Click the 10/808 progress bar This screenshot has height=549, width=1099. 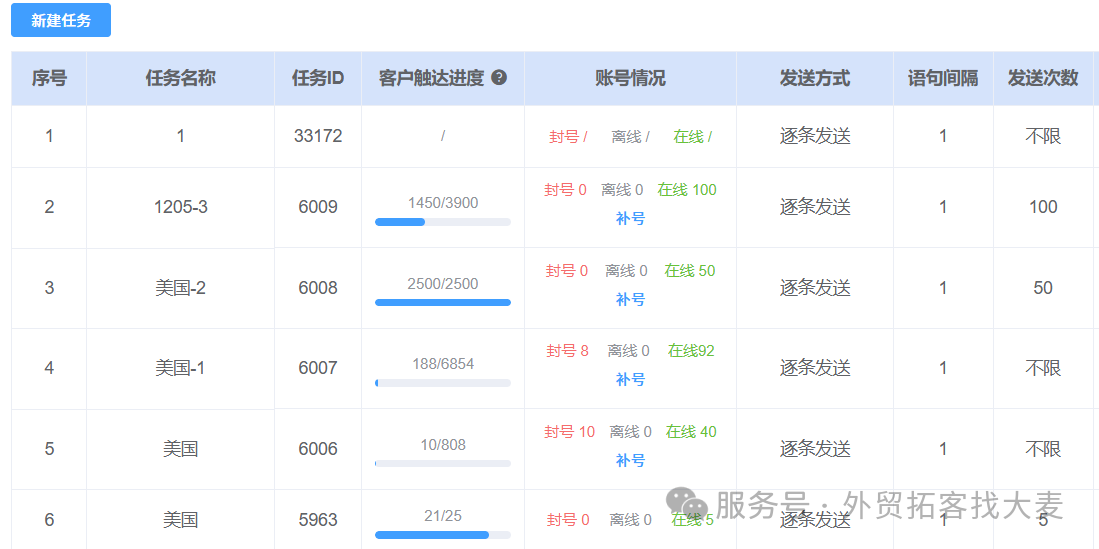[x=443, y=463]
